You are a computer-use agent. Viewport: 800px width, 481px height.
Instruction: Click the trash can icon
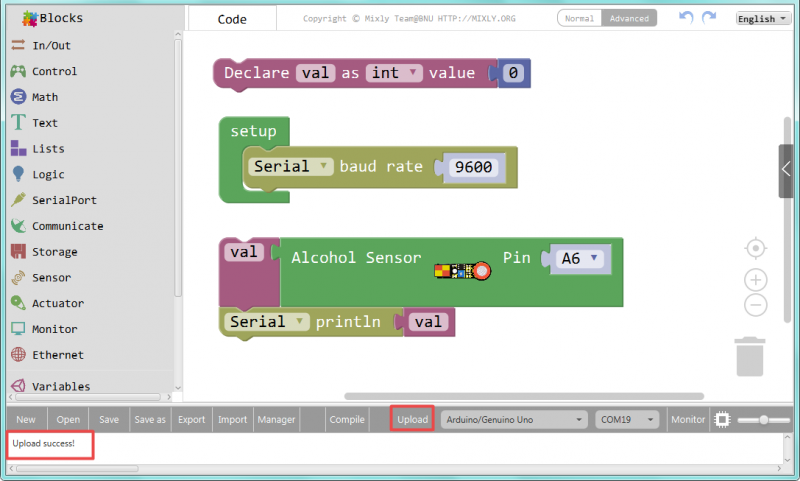[750, 357]
